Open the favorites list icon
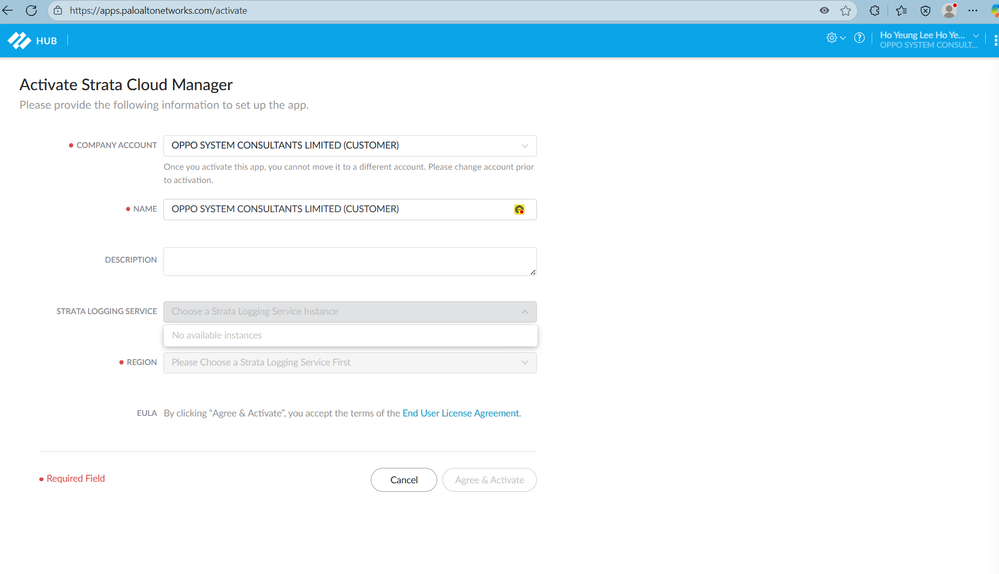The width and height of the screenshot is (999, 574). pos(901,10)
